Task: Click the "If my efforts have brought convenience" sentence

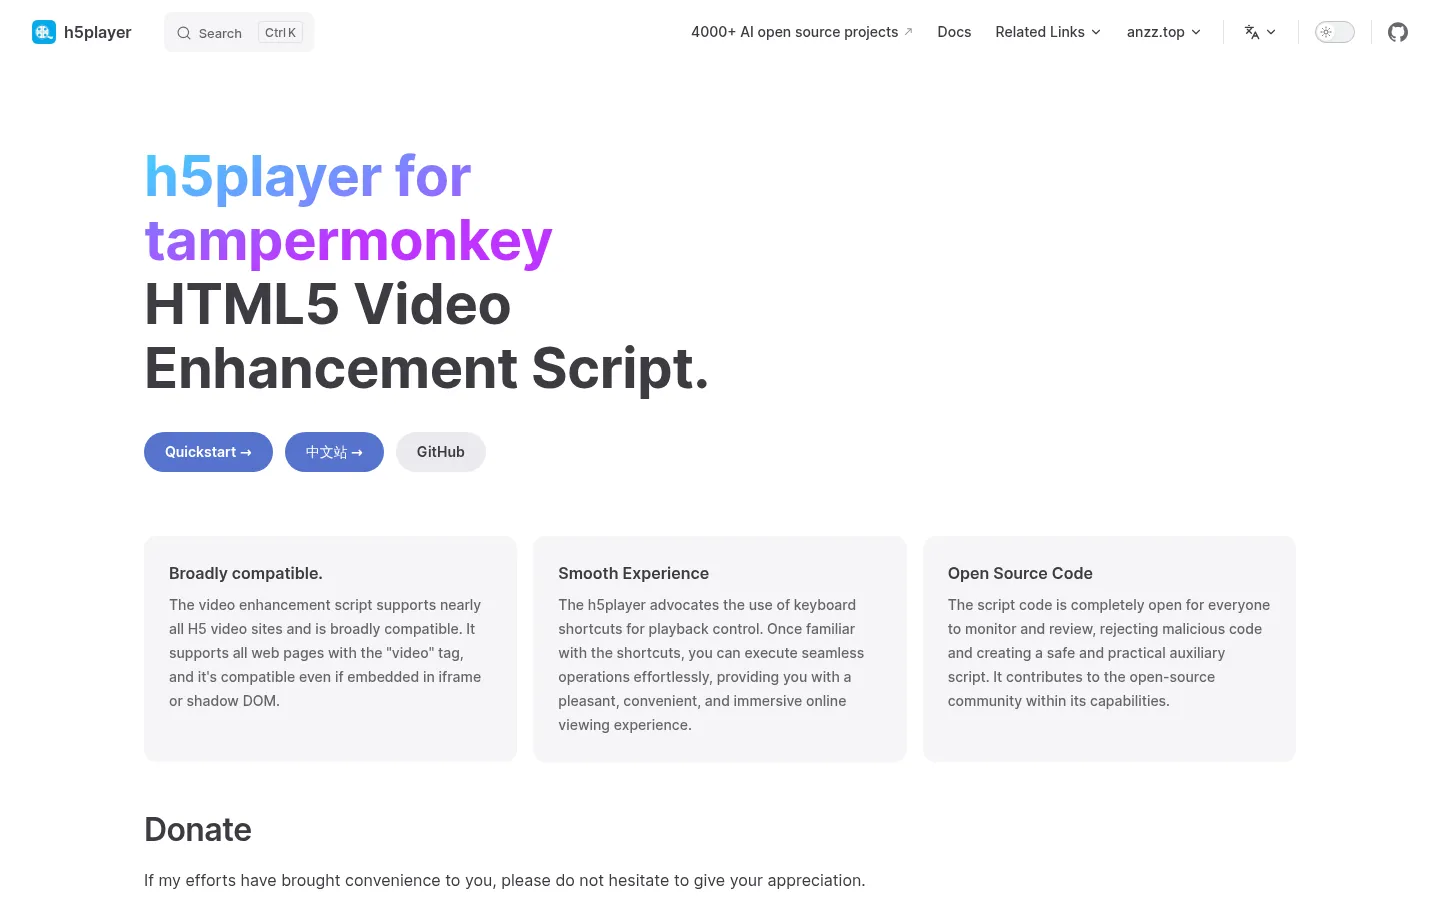Action: point(505,880)
